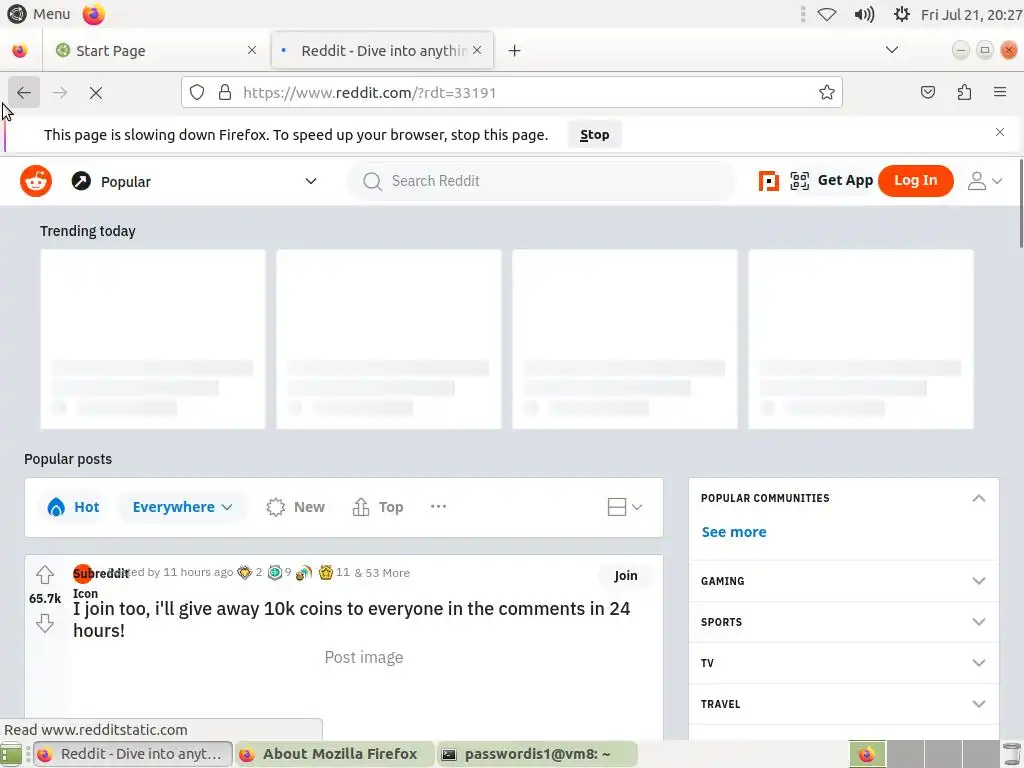This screenshot has height=768, width=1024.
Task: Click the QR code icon
Action: click(x=799, y=181)
